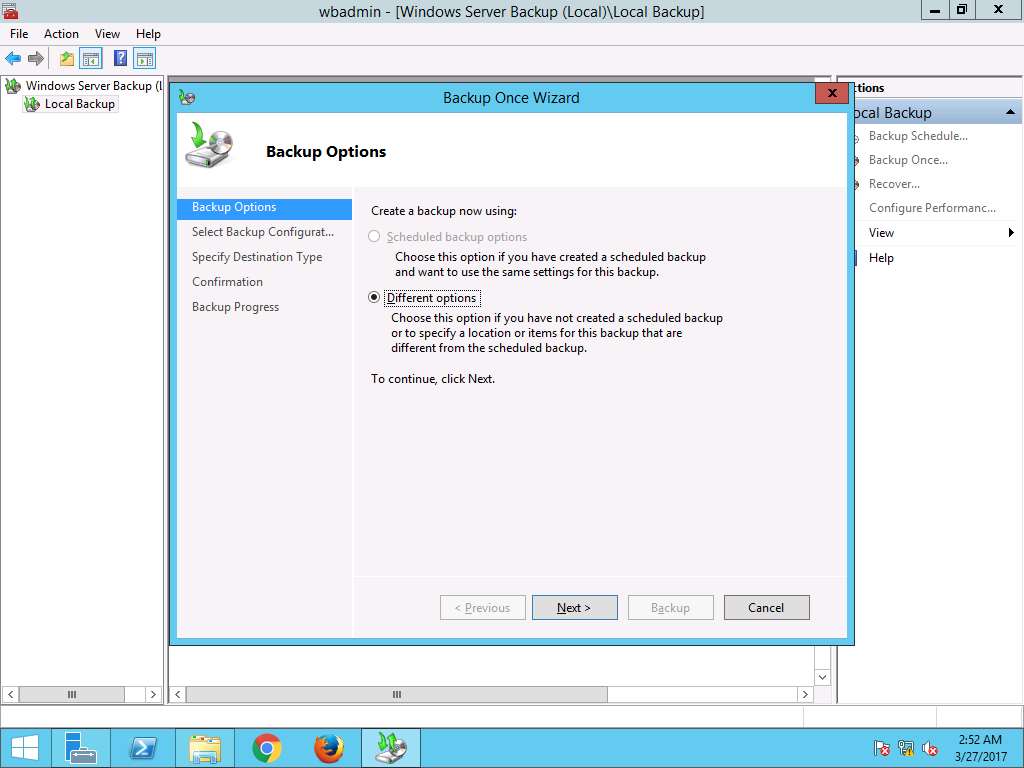Click Windows Server Backup taskbar icon
This screenshot has width=1024, height=768.
coord(391,748)
